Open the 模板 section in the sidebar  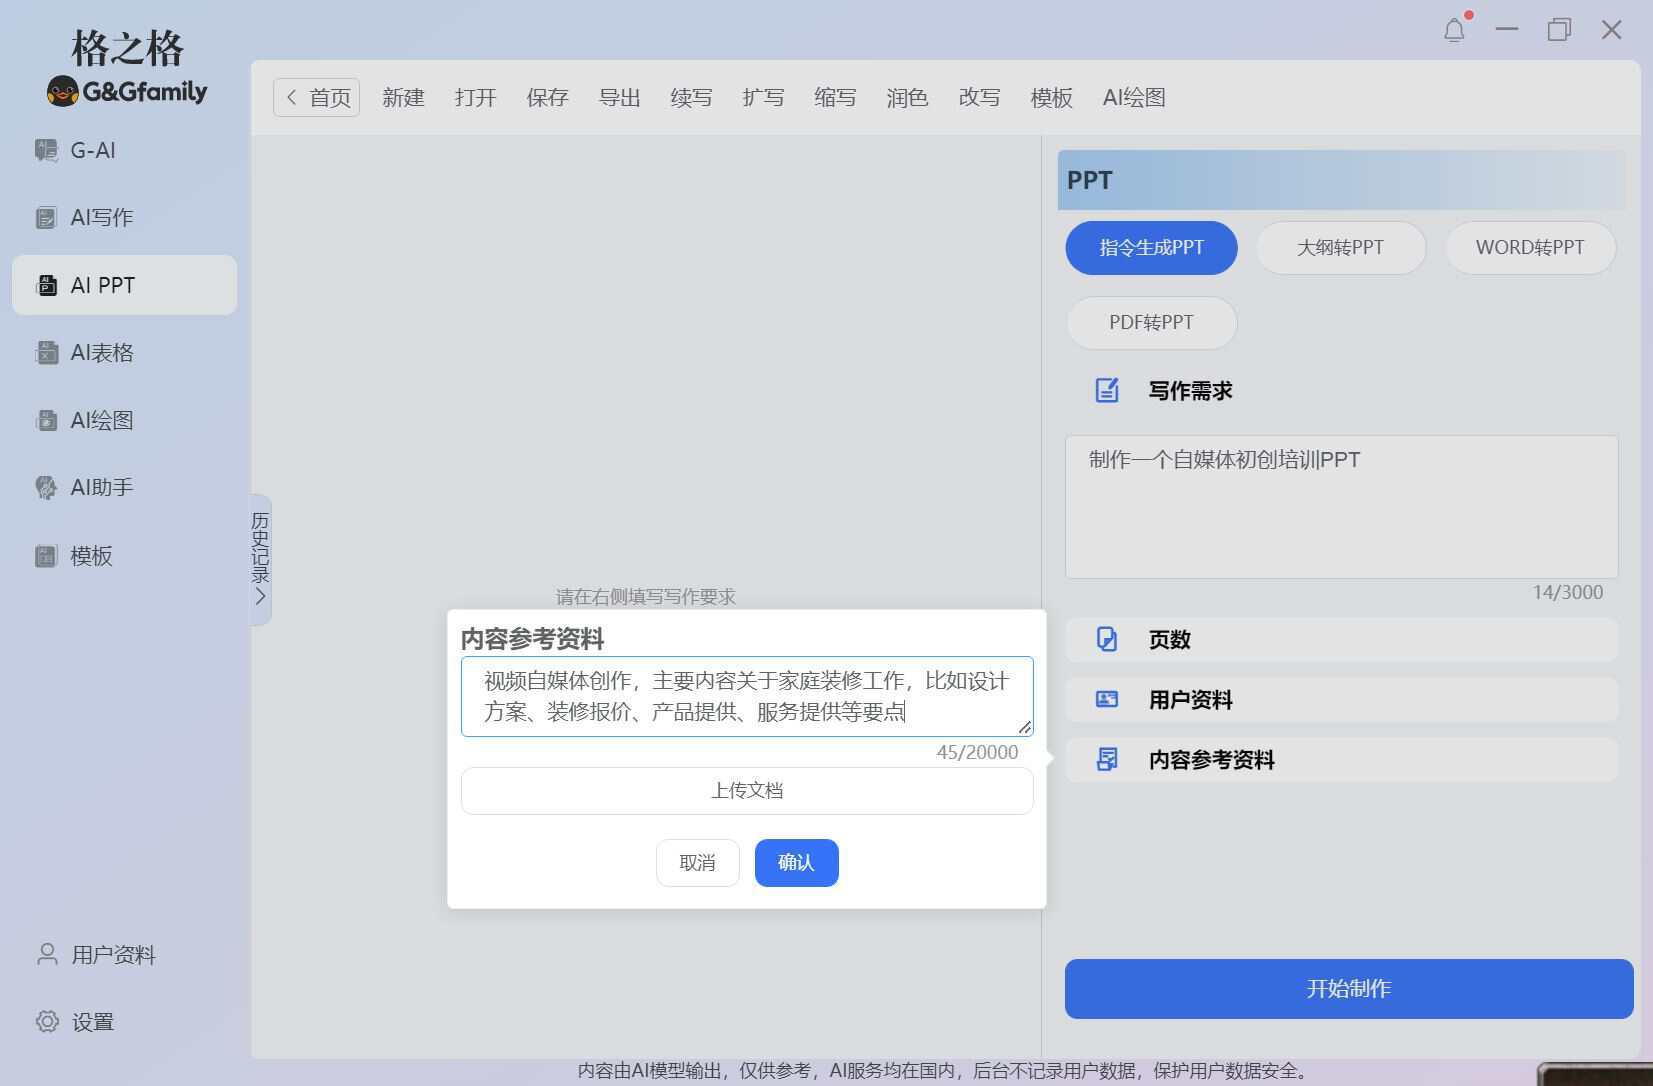click(90, 556)
